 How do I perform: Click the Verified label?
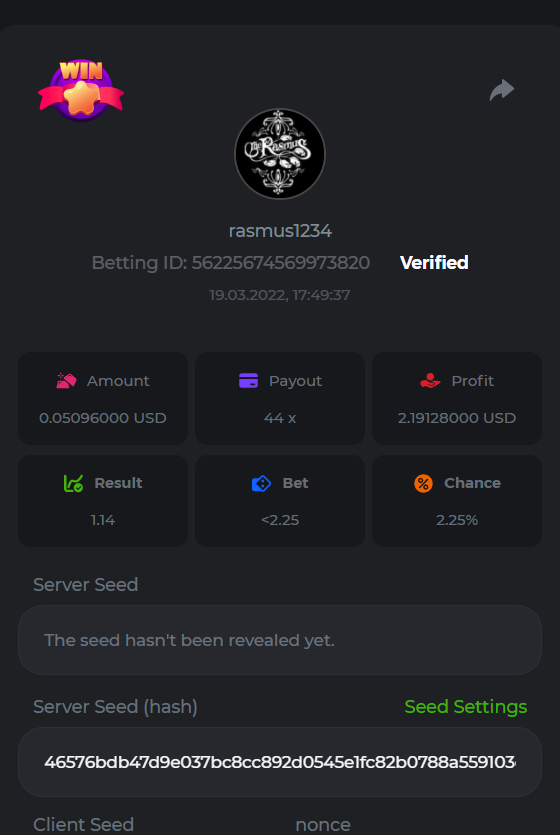coord(434,263)
